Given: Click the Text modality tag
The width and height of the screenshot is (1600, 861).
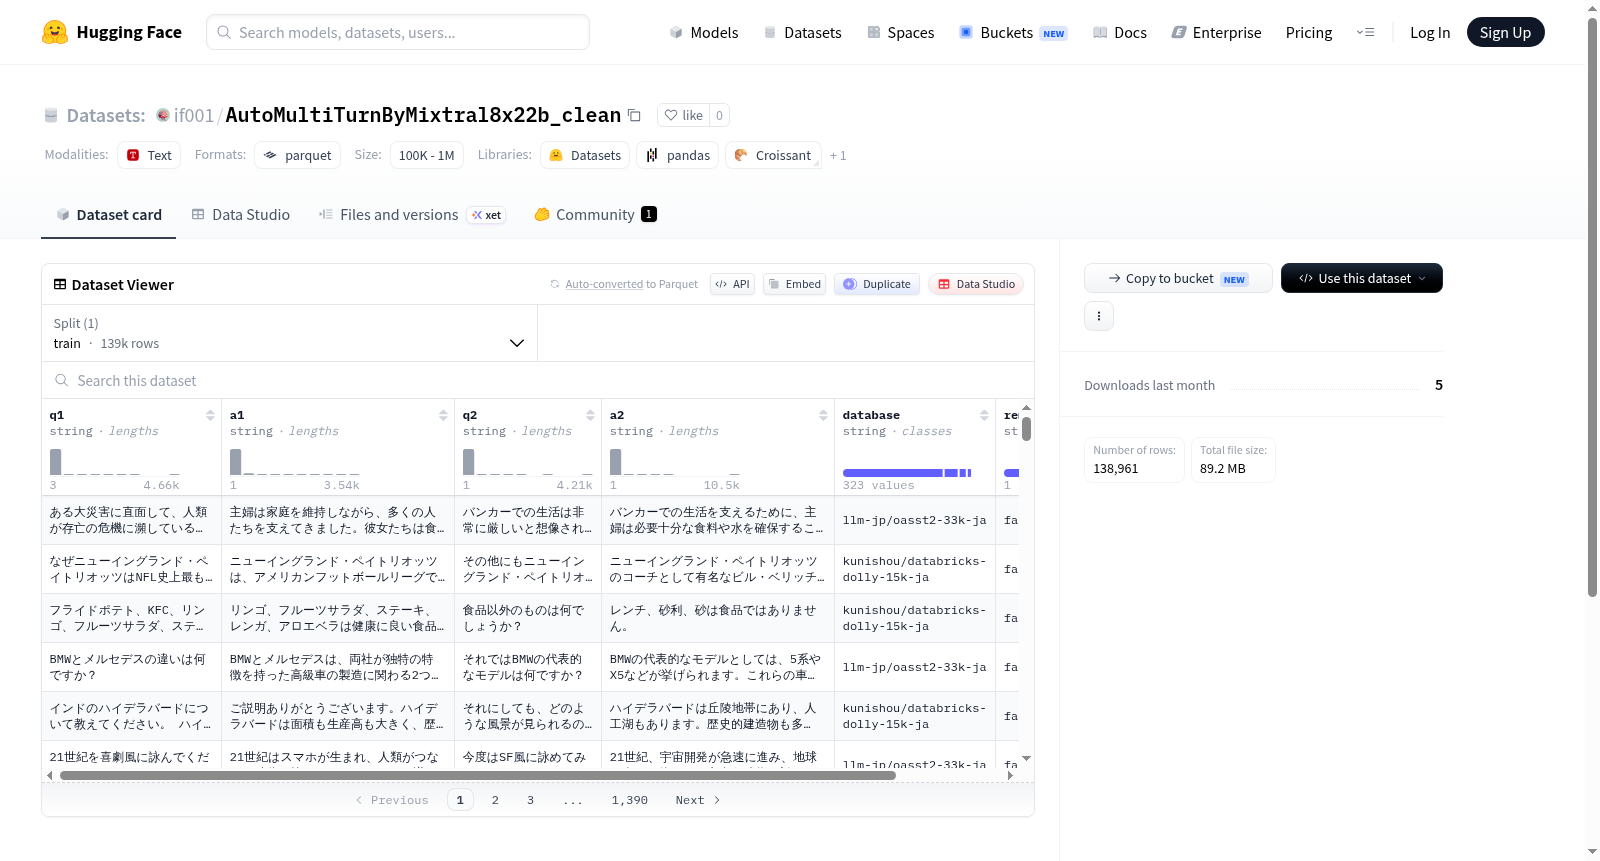Looking at the screenshot, I should [x=149, y=155].
